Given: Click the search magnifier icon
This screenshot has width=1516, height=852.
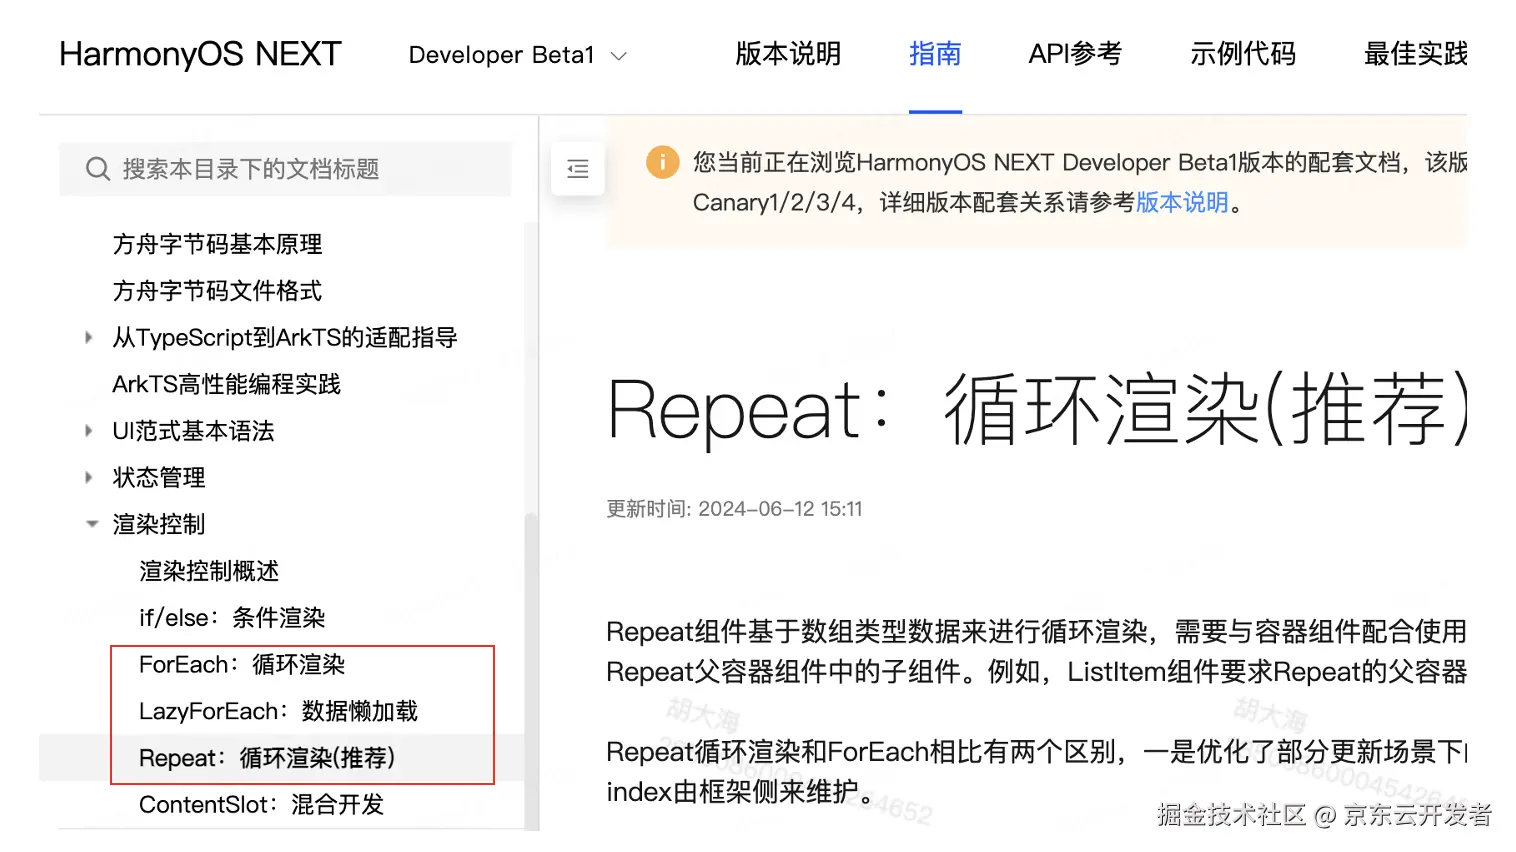Looking at the screenshot, I should (97, 169).
